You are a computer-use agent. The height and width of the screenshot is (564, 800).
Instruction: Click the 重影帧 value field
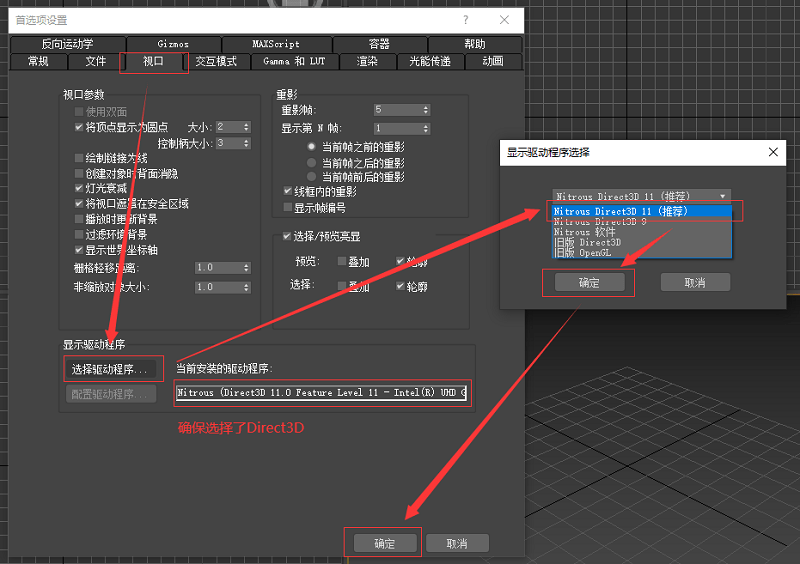tap(398, 110)
